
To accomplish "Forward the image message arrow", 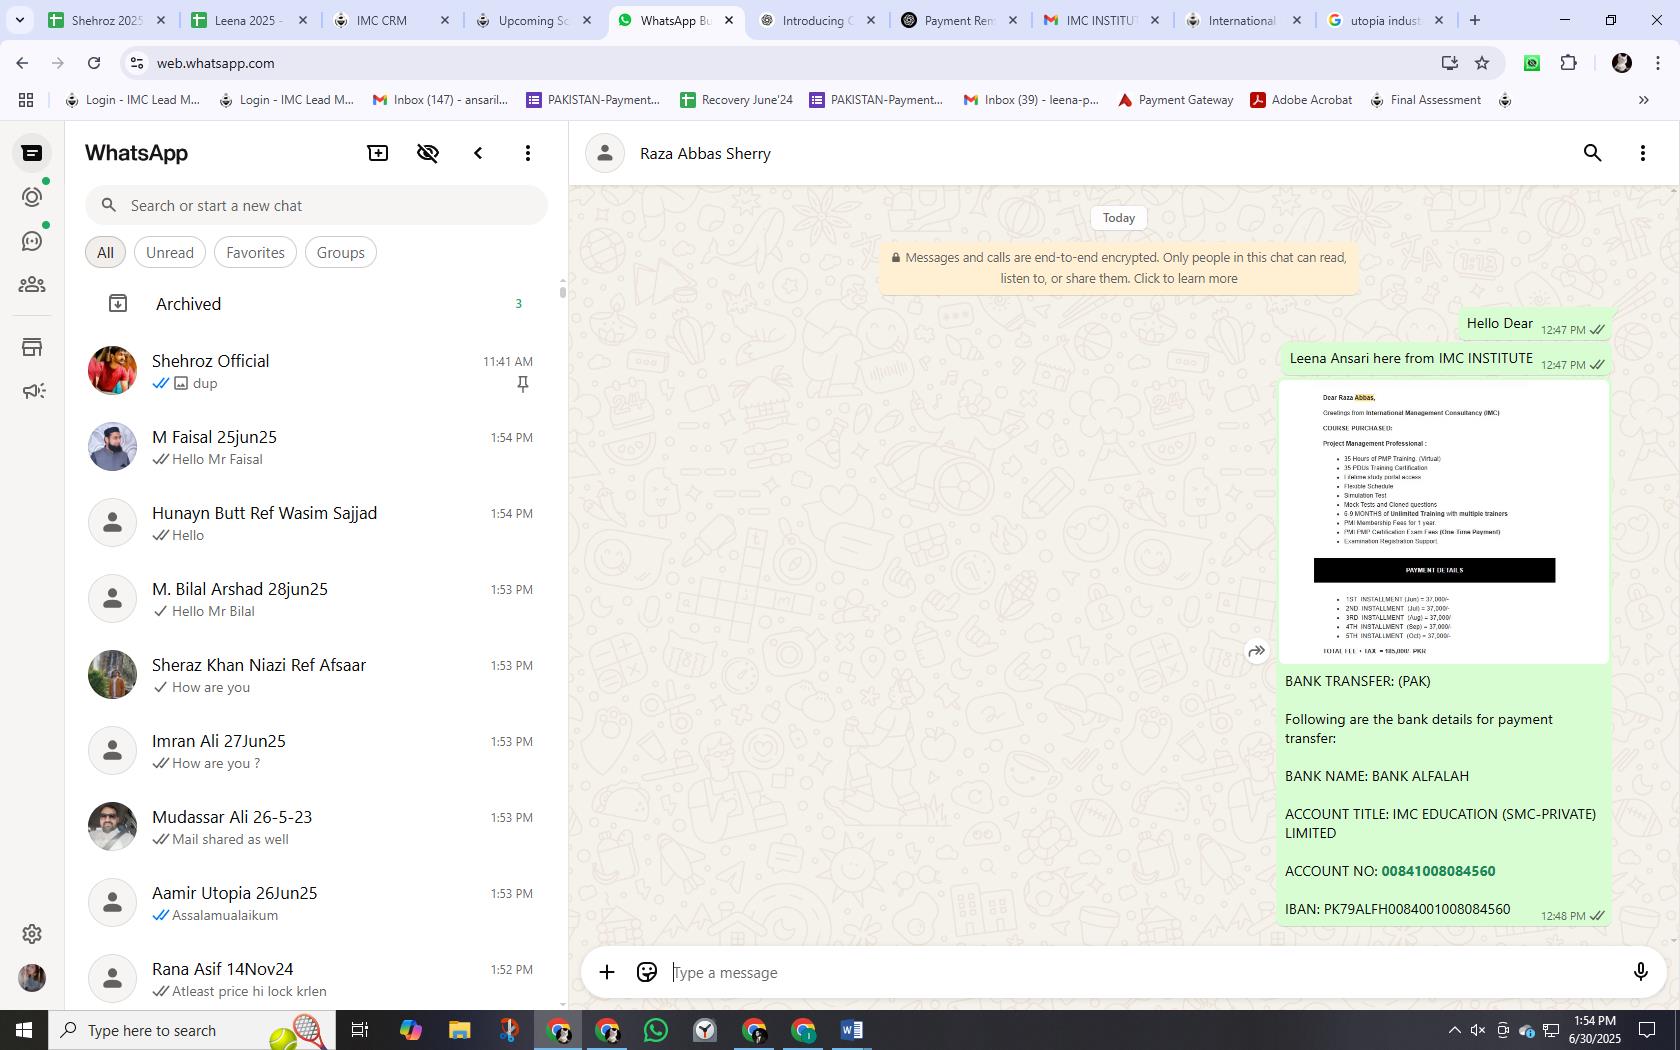I will 1257,651.
